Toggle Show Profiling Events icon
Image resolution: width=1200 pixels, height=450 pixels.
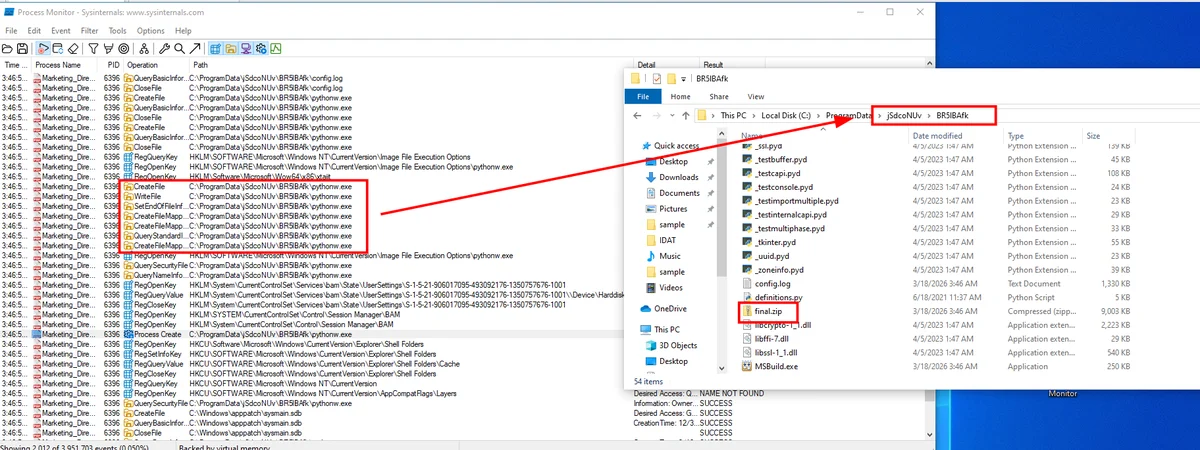point(276,48)
